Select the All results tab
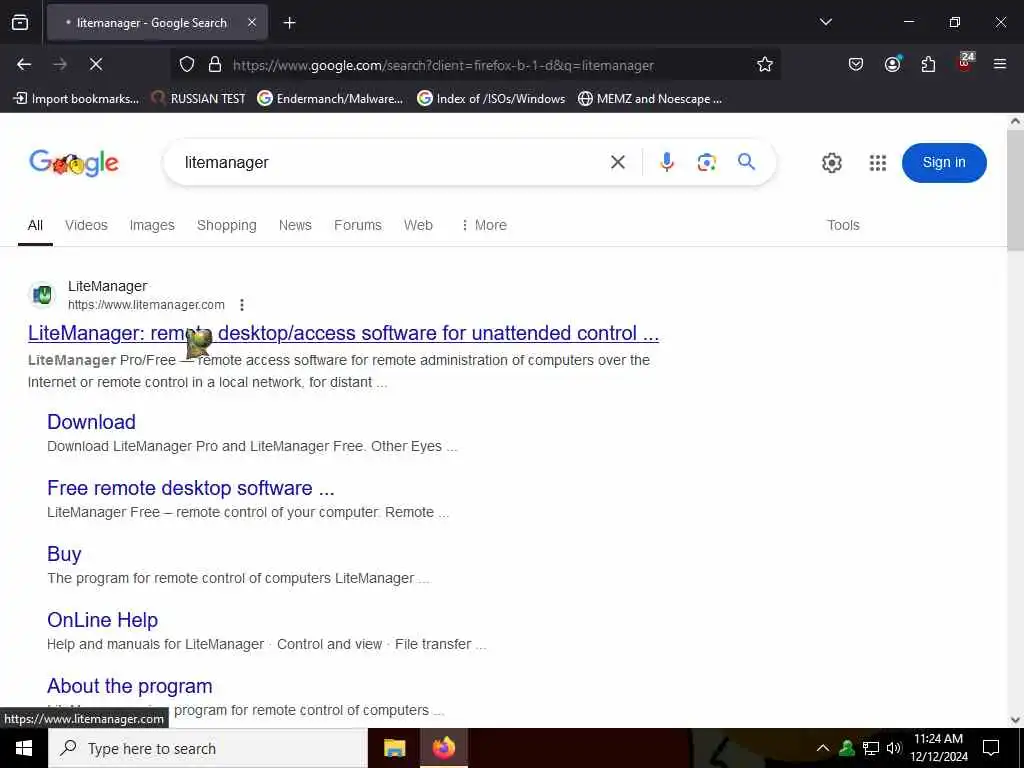 point(35,225)
